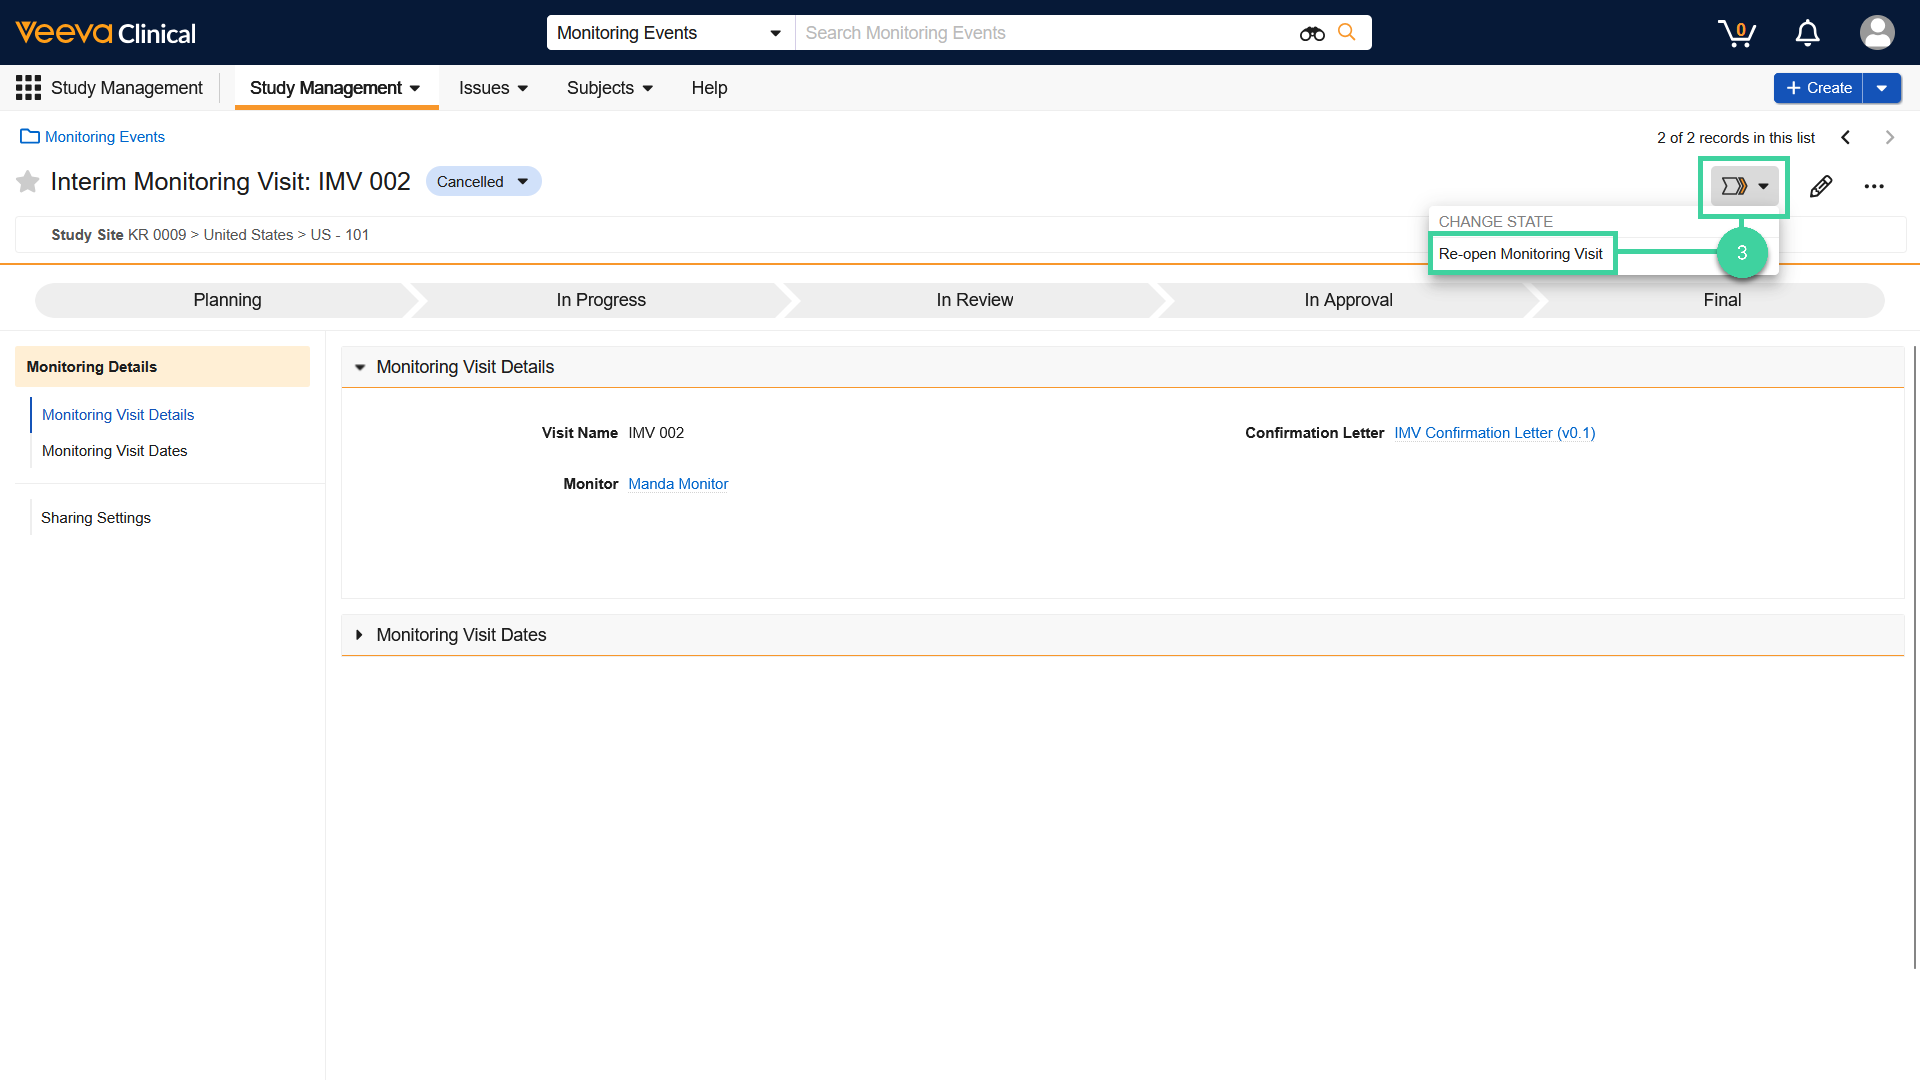Select the In Review lifecycle stage

click(974, 299)
